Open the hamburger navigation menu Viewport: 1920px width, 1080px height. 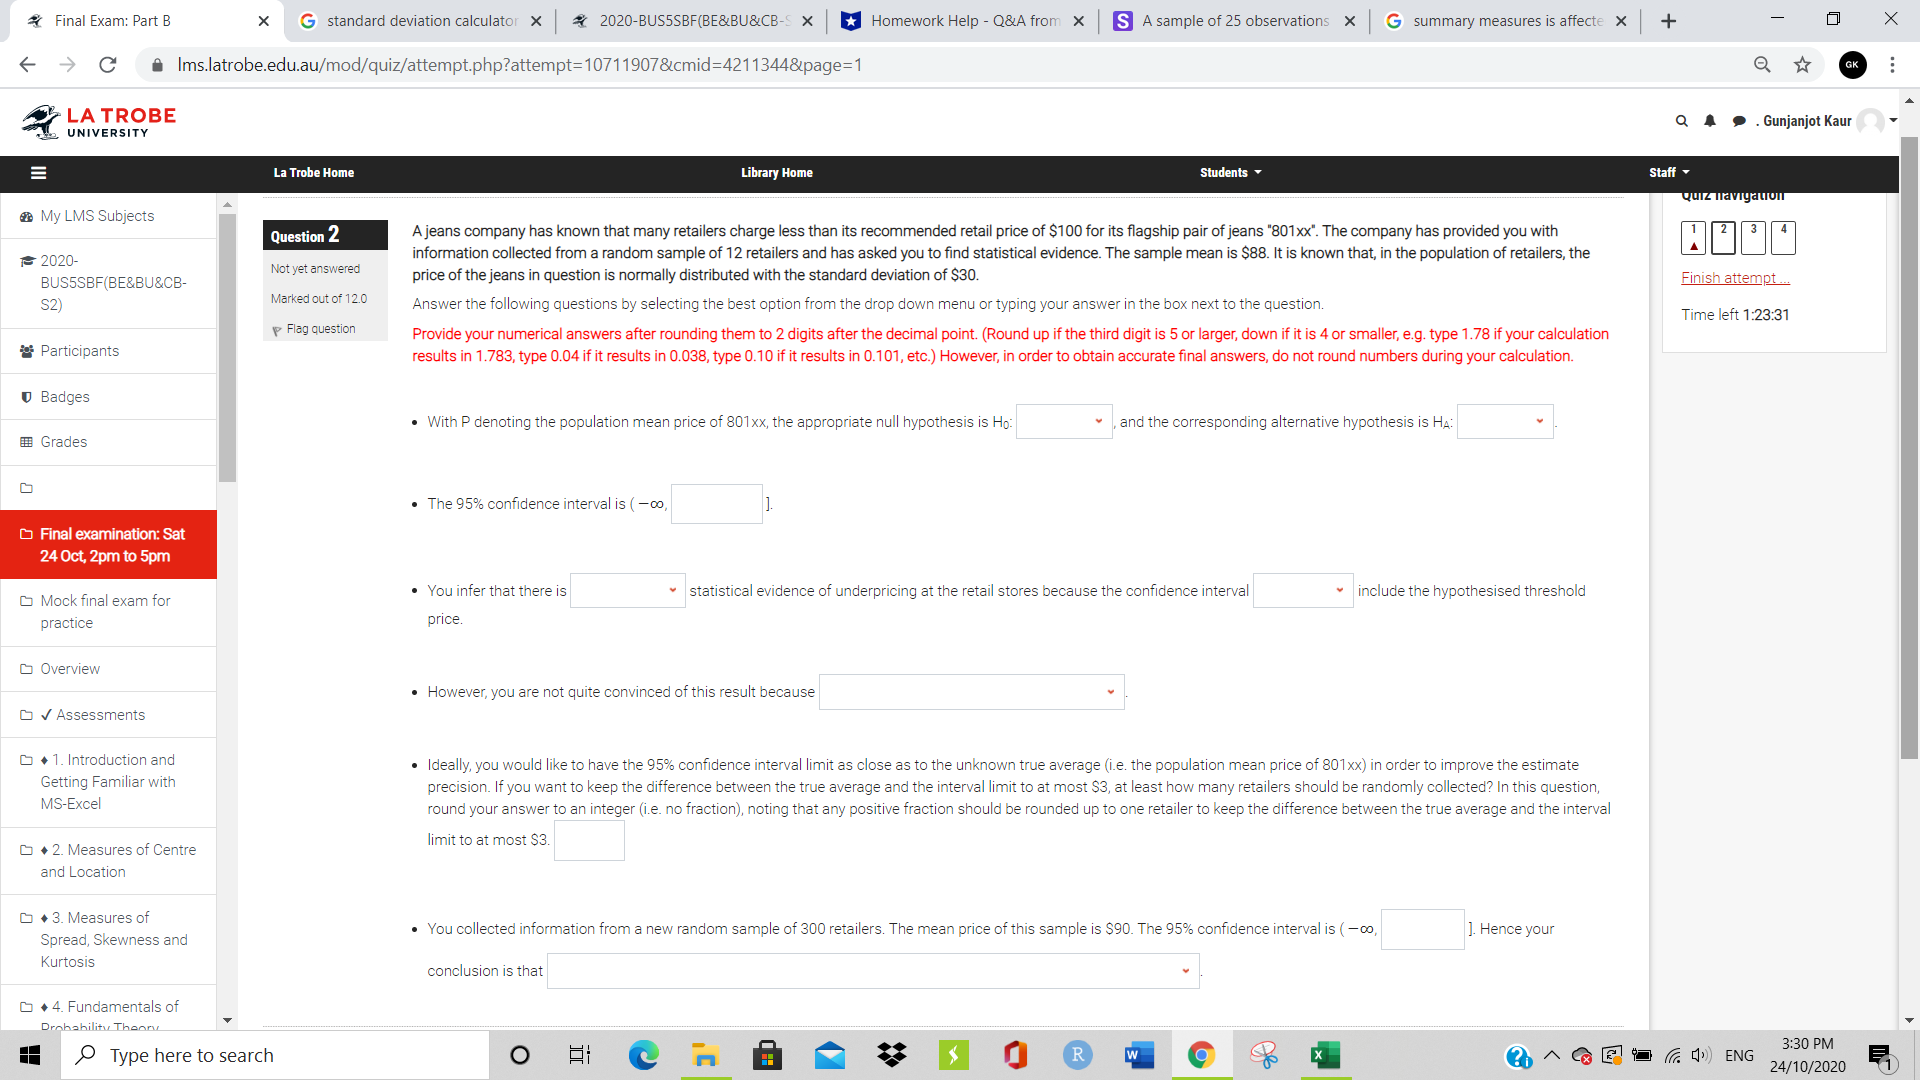38,172
